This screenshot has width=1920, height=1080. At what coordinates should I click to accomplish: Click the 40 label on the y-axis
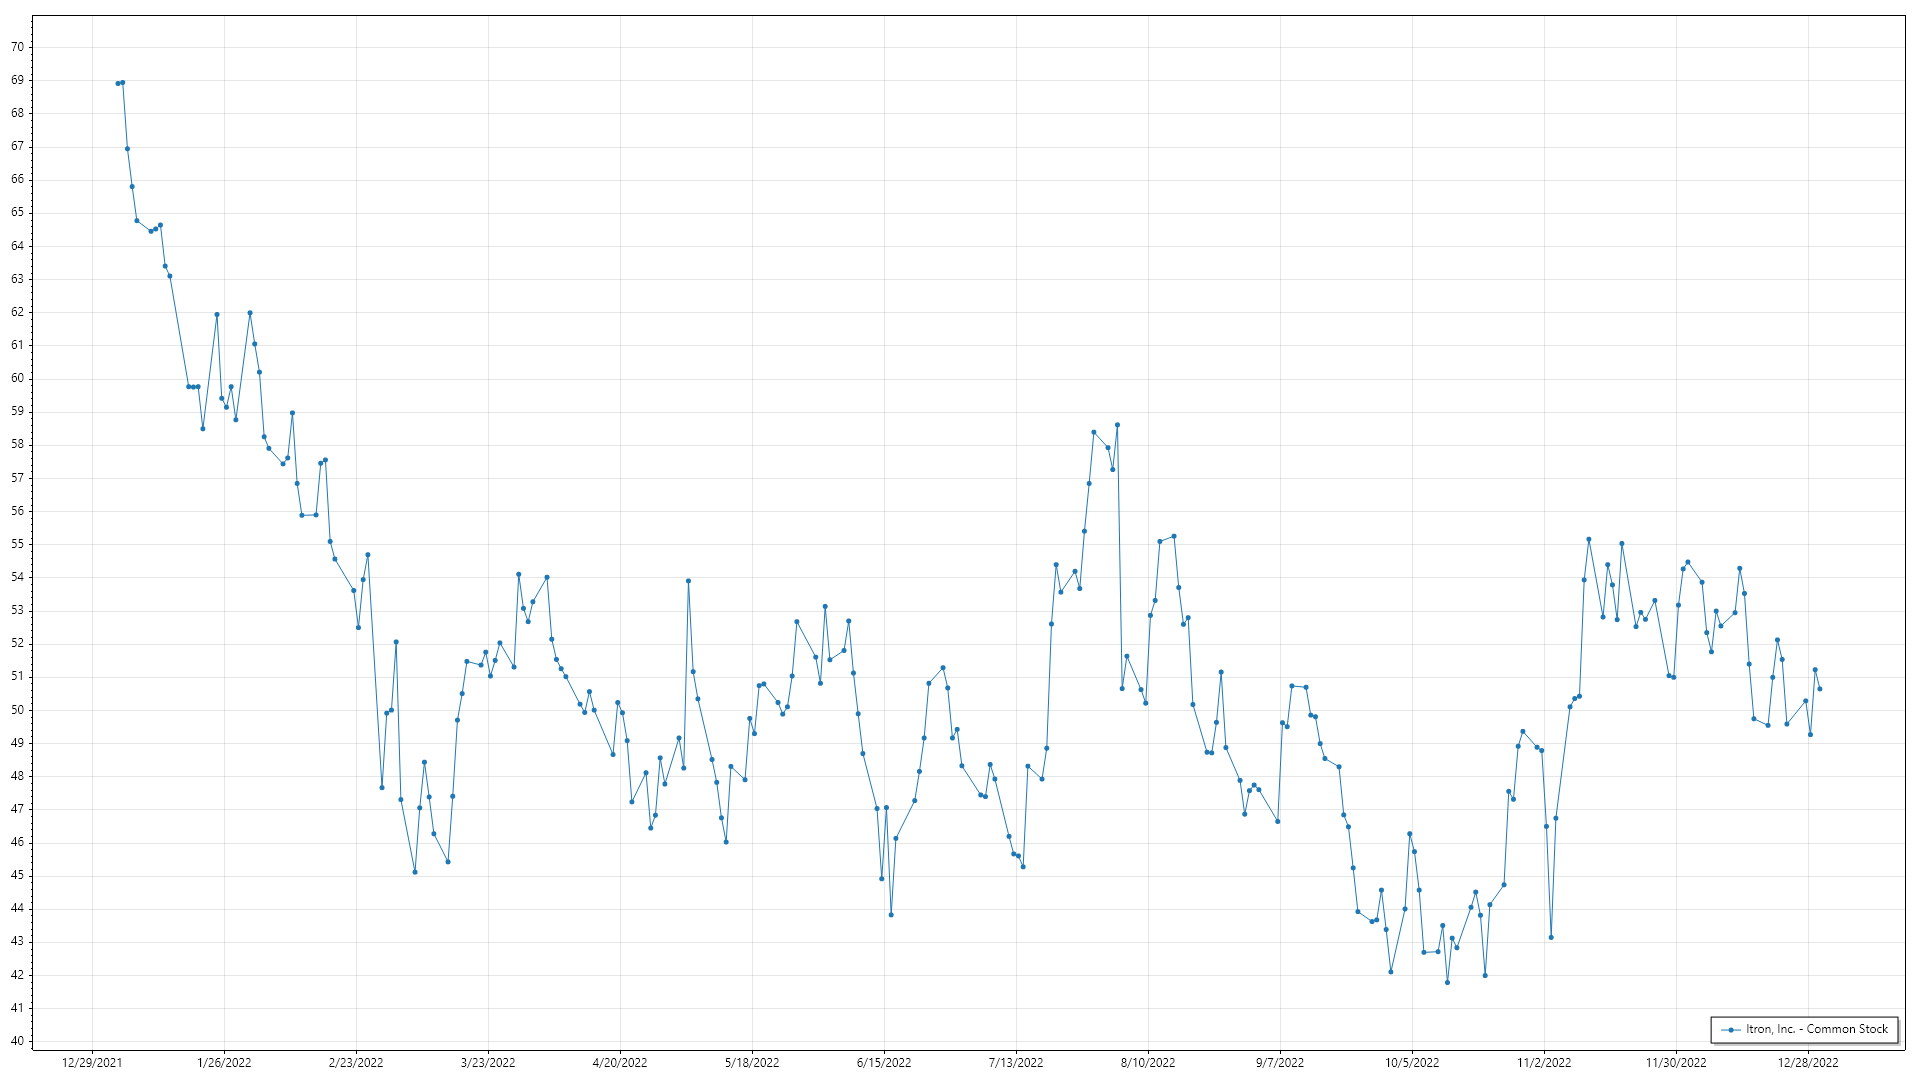(x=17, y=1041)
